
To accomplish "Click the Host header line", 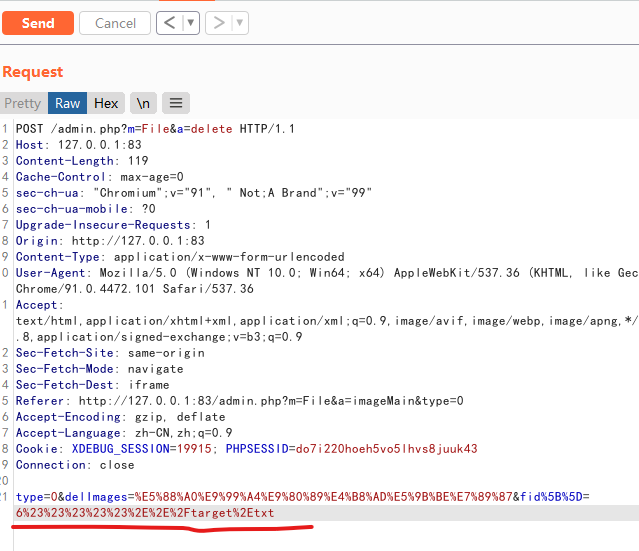I will pyautogui.click(x=79, y=145).
